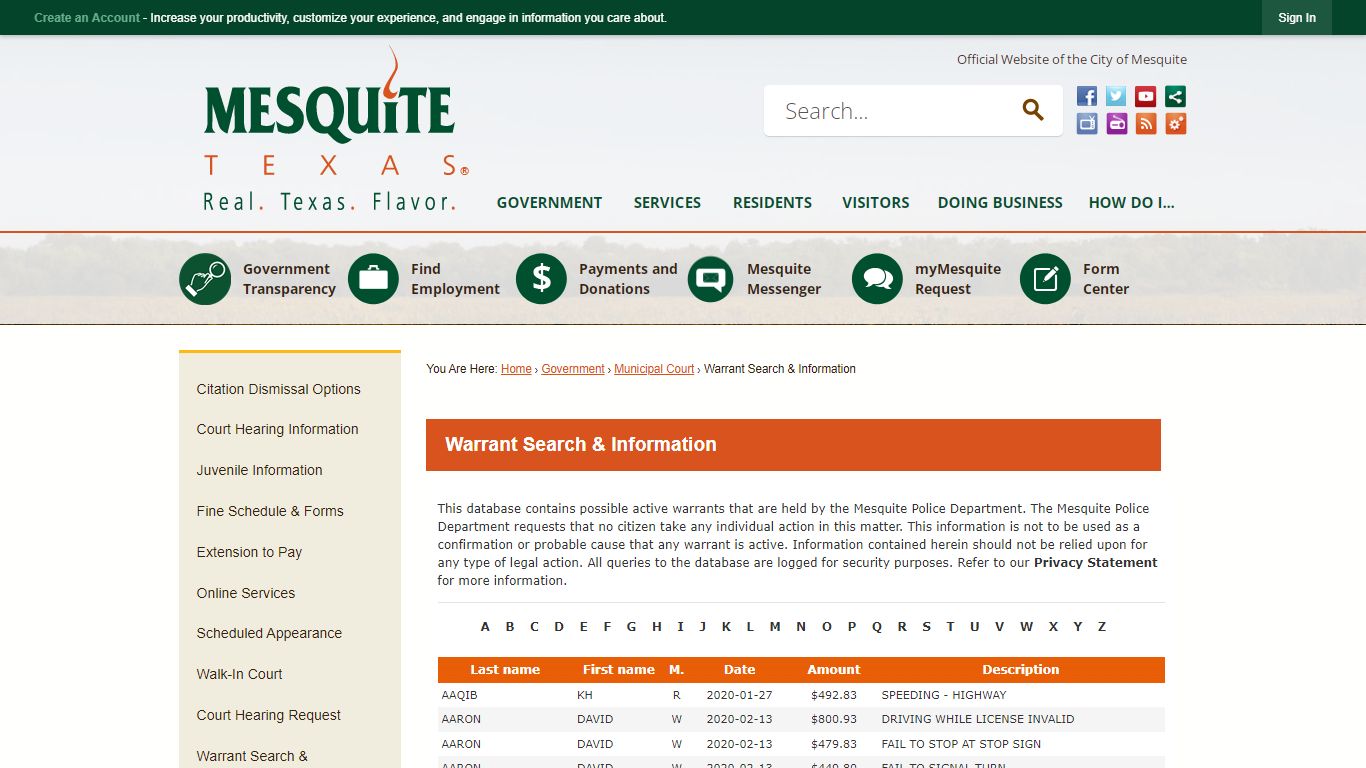Open the Privacy Statement link
The width and height of the screenshot is (1366, 768).
1095,563
